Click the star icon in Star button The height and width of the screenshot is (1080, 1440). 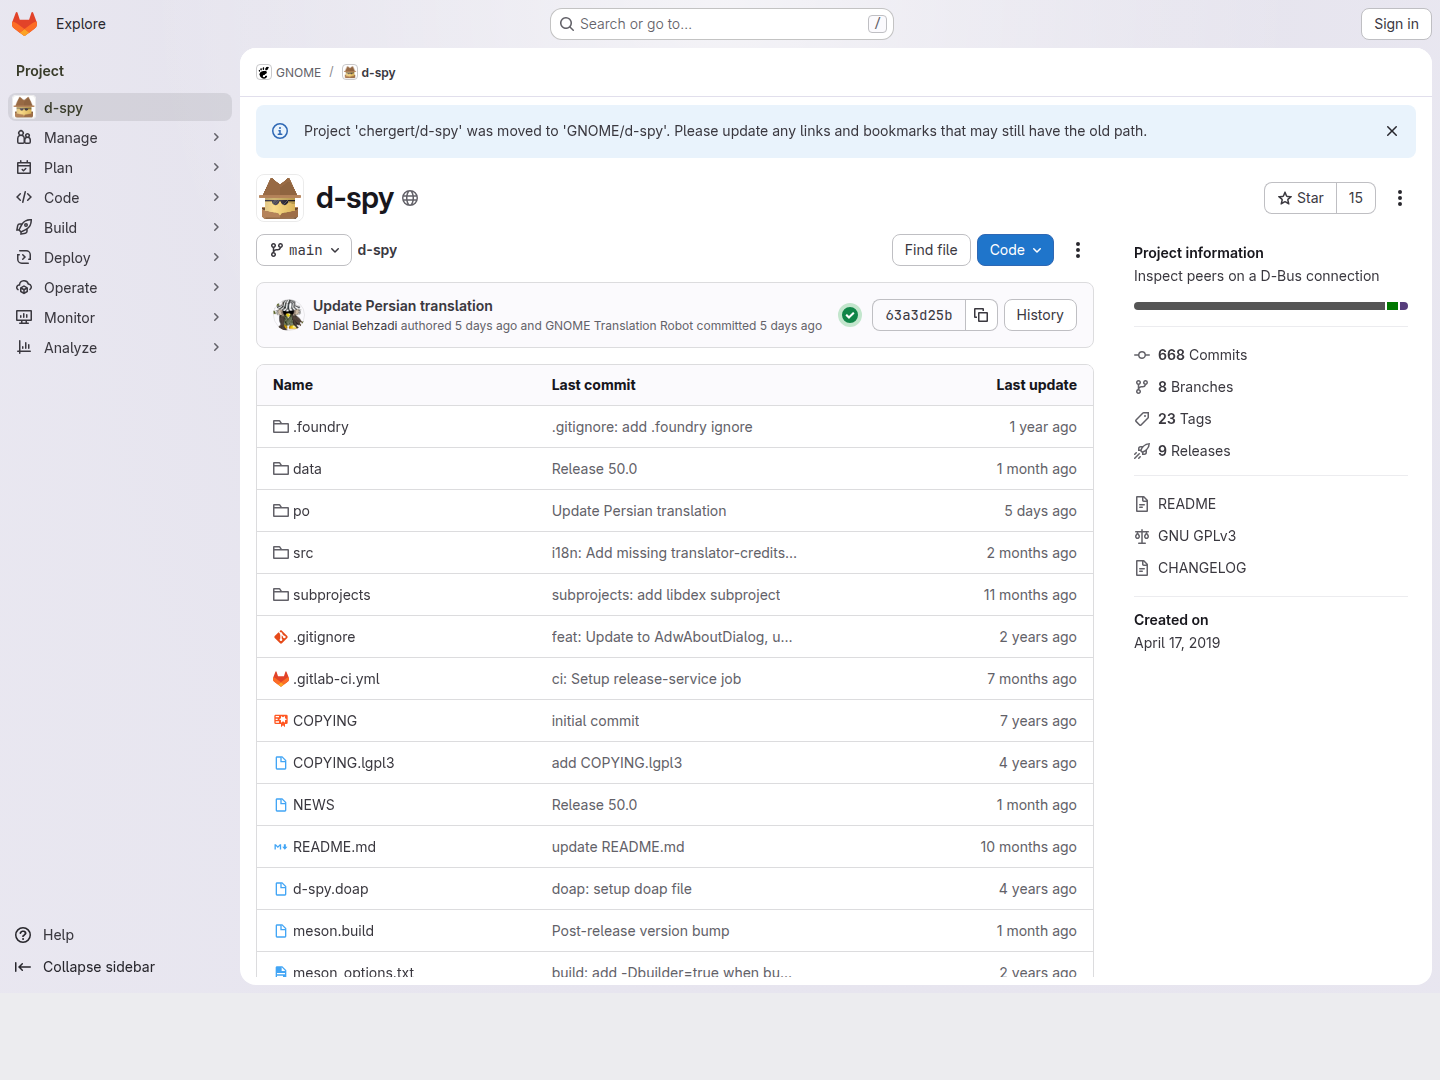(1285, 198)
